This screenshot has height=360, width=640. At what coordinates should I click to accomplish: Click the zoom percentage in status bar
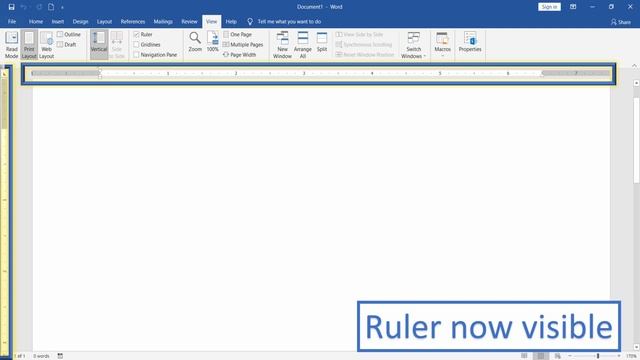[631, 356]
